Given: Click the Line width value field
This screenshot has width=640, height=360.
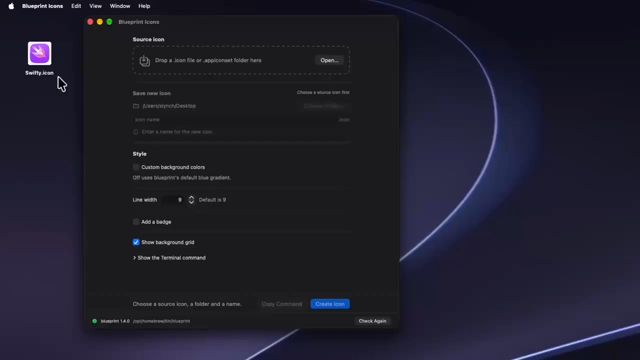Looking at the screenshot, I should click(x=173, y=200).
